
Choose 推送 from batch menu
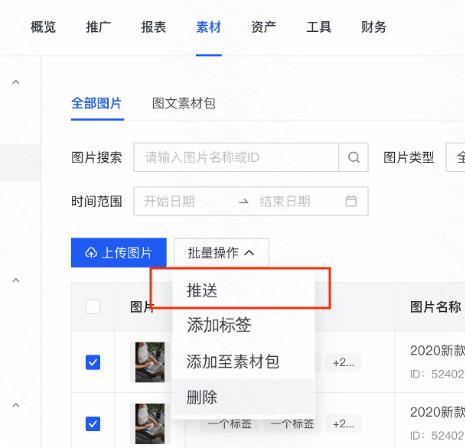click(244, 290)
